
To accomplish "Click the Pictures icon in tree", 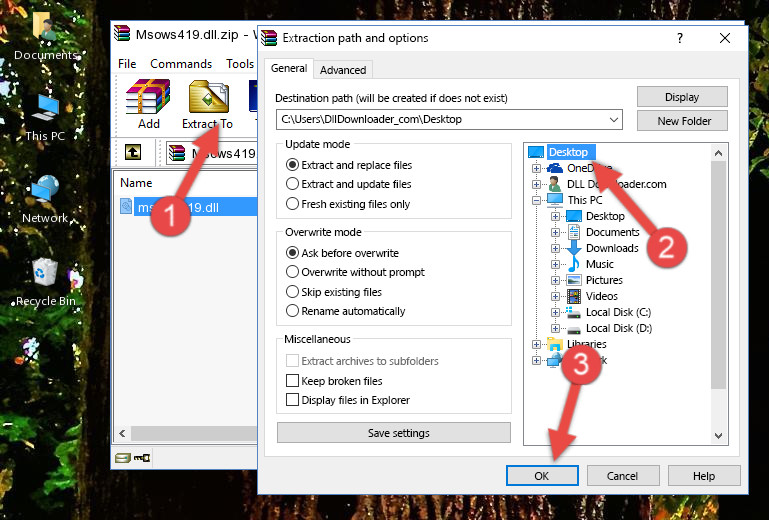I will point(574,280).
